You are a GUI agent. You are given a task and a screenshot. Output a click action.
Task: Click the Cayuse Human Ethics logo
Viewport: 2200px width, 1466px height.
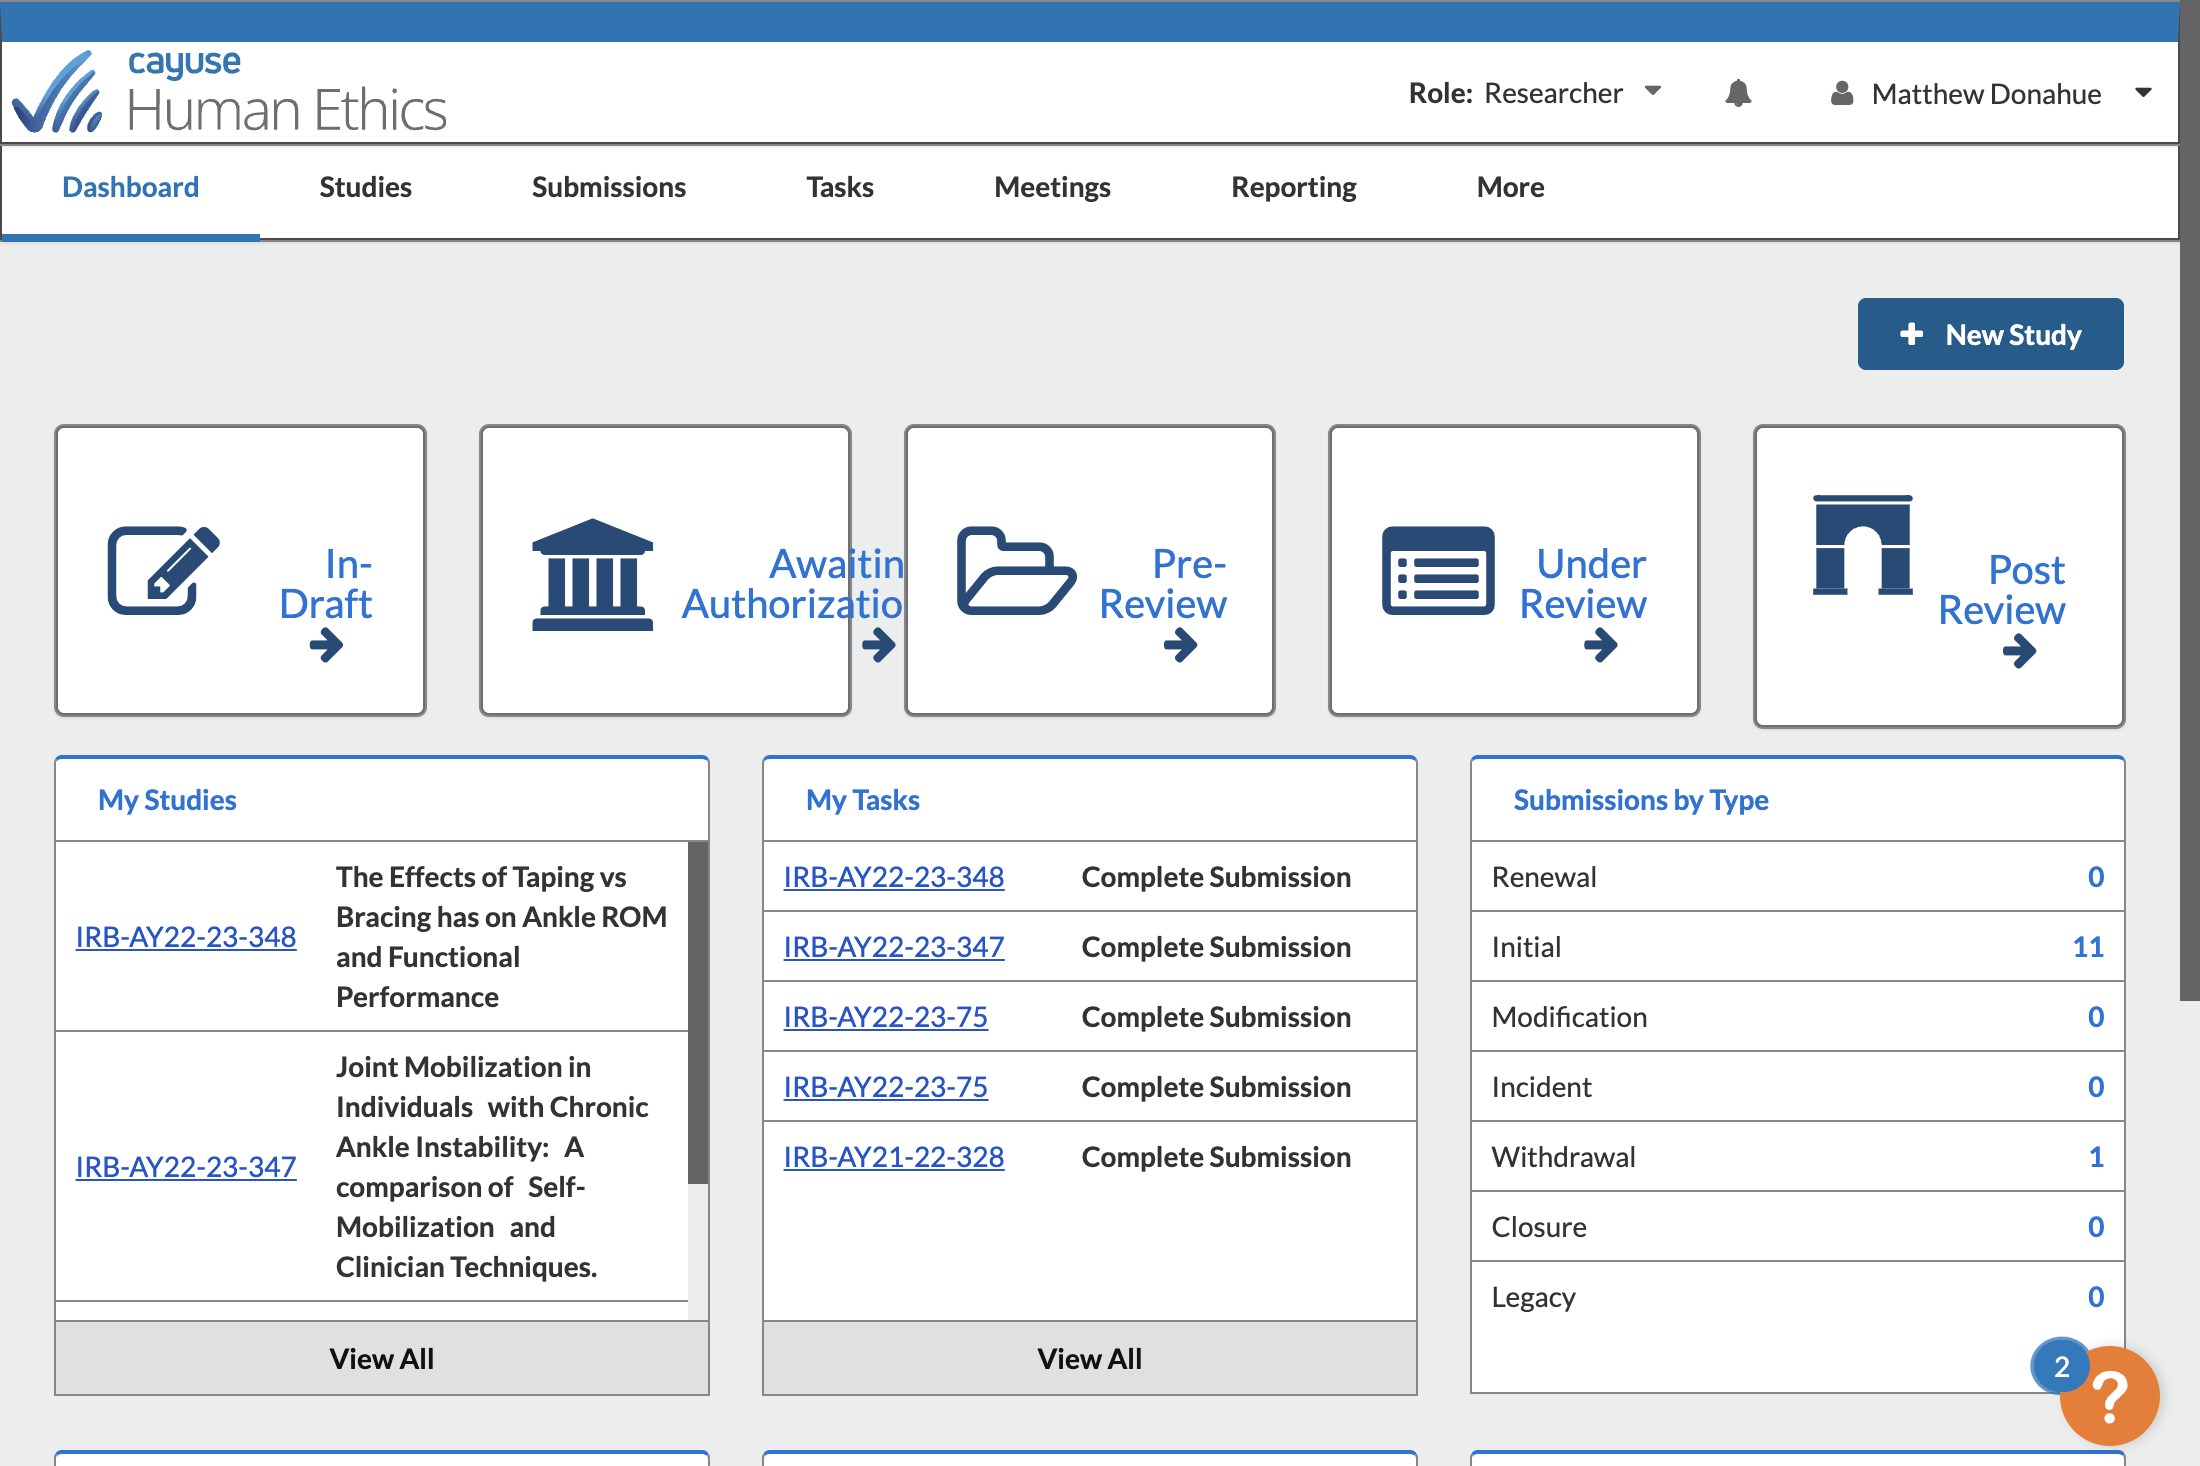[x=230, y=91]
